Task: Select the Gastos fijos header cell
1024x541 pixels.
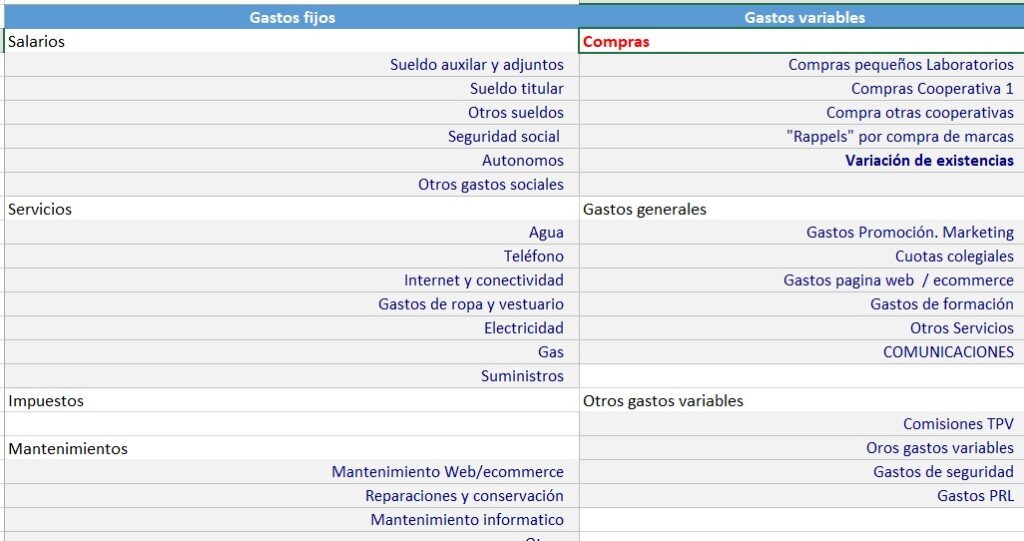Action: (x=292, y=18)
